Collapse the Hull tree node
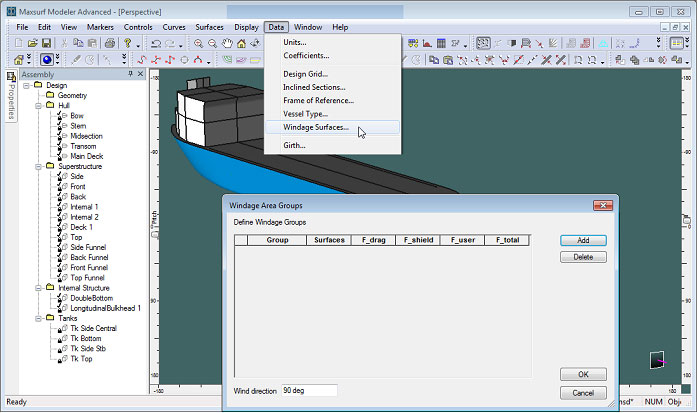 pyautogui.click(x=37, y=105)
